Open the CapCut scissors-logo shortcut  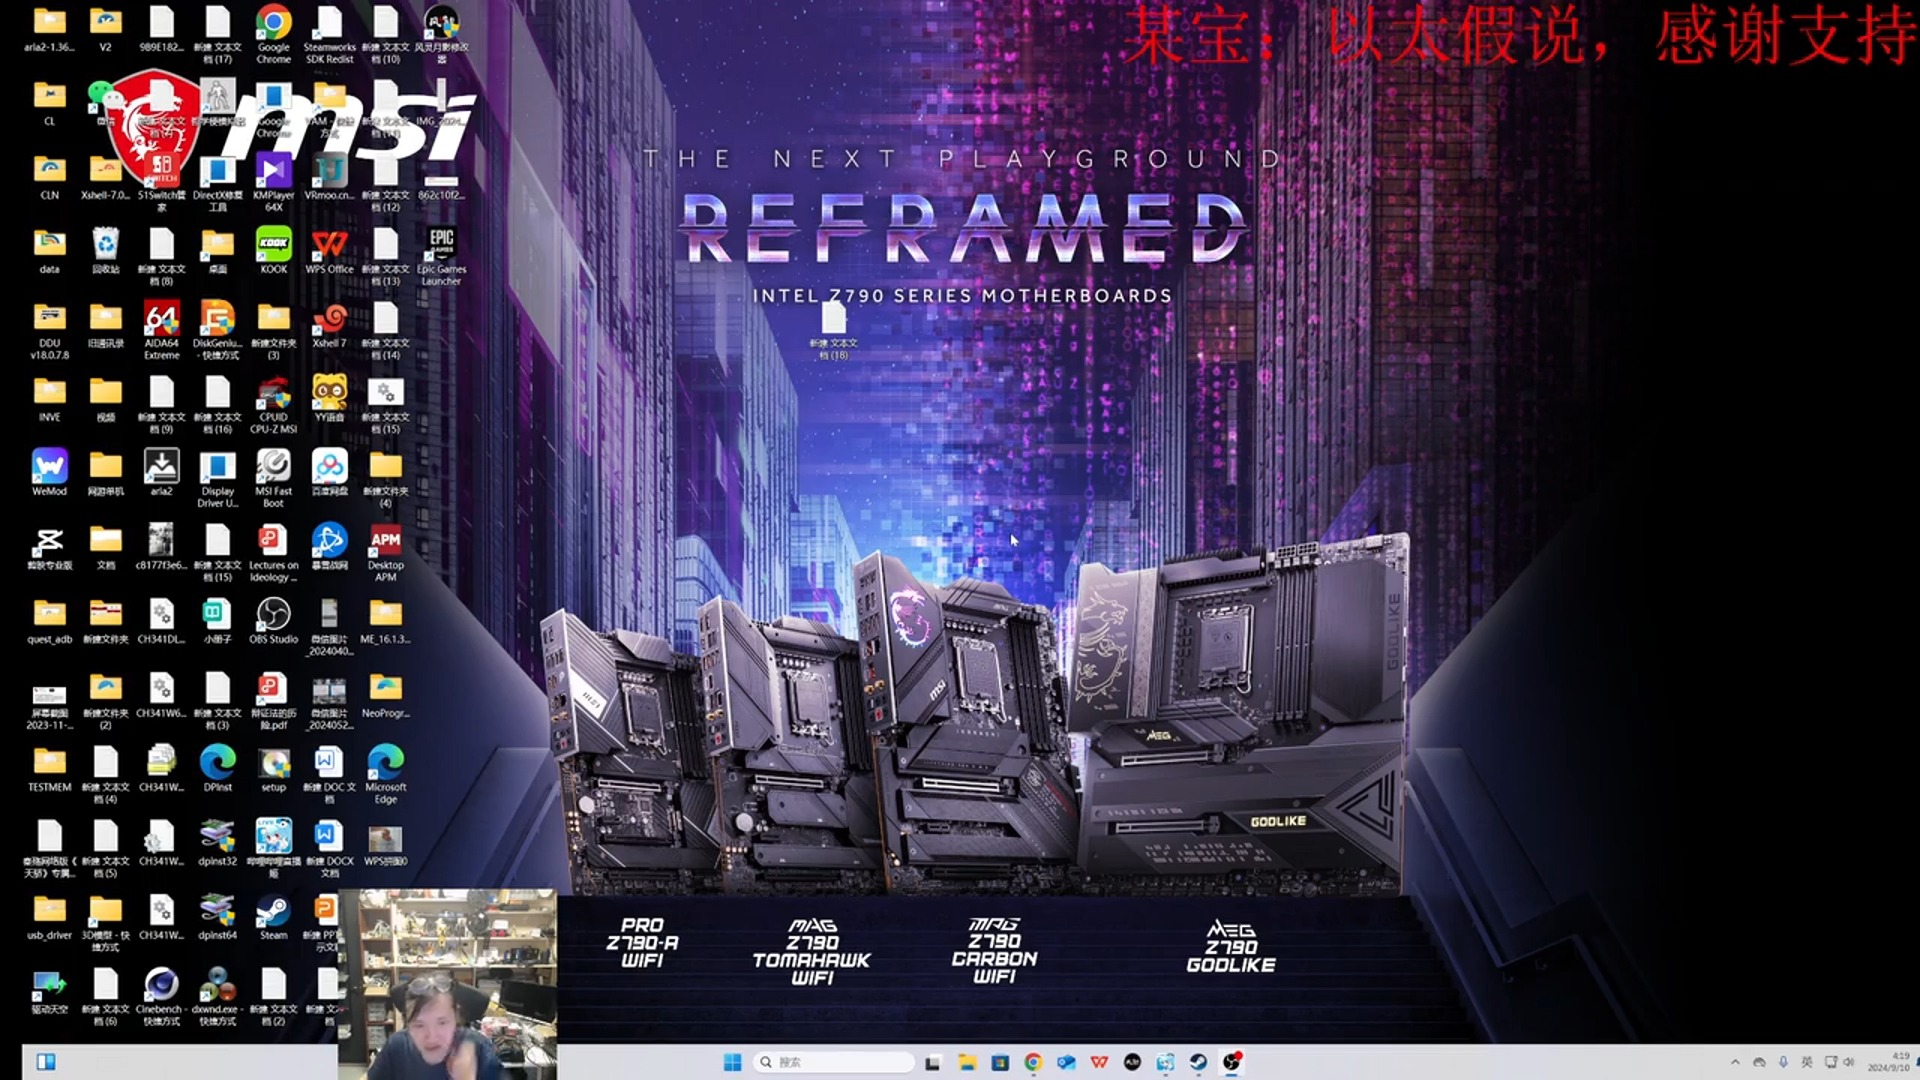click(x=49, y=546)
